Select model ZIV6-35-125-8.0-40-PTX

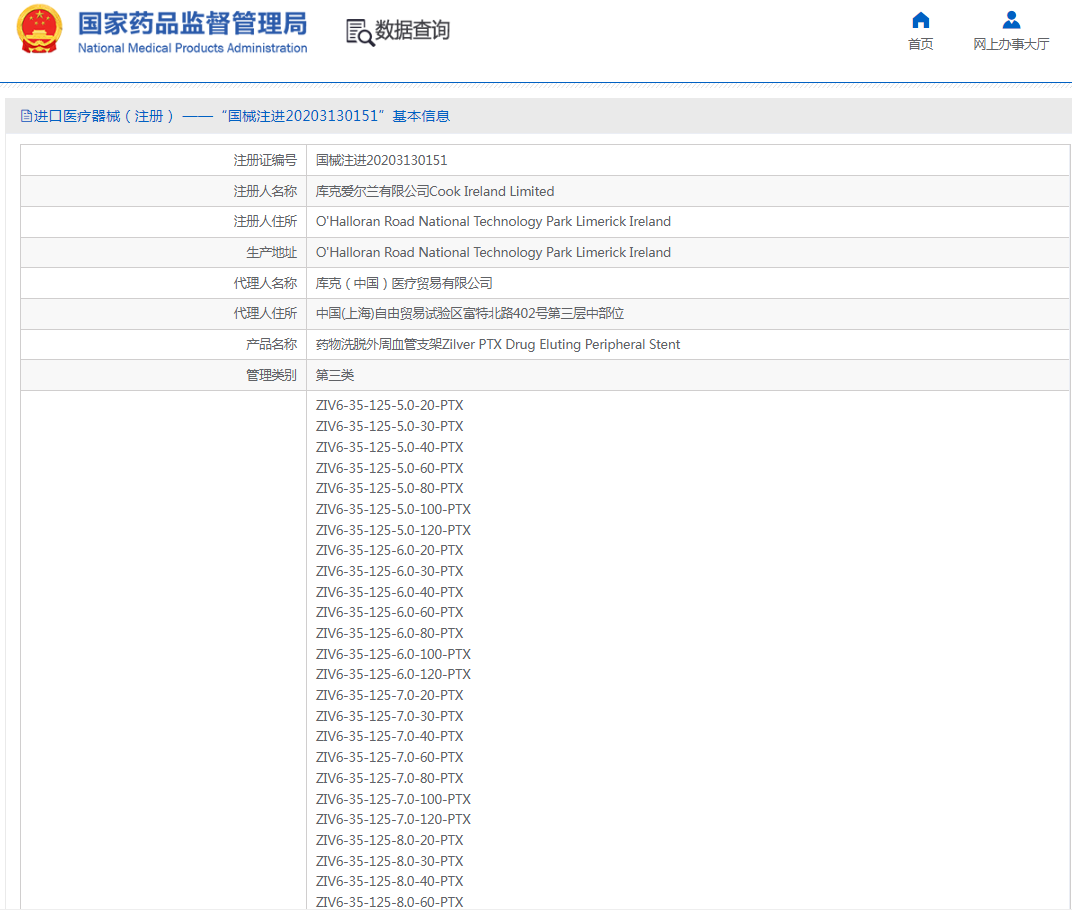coord(389,881)
